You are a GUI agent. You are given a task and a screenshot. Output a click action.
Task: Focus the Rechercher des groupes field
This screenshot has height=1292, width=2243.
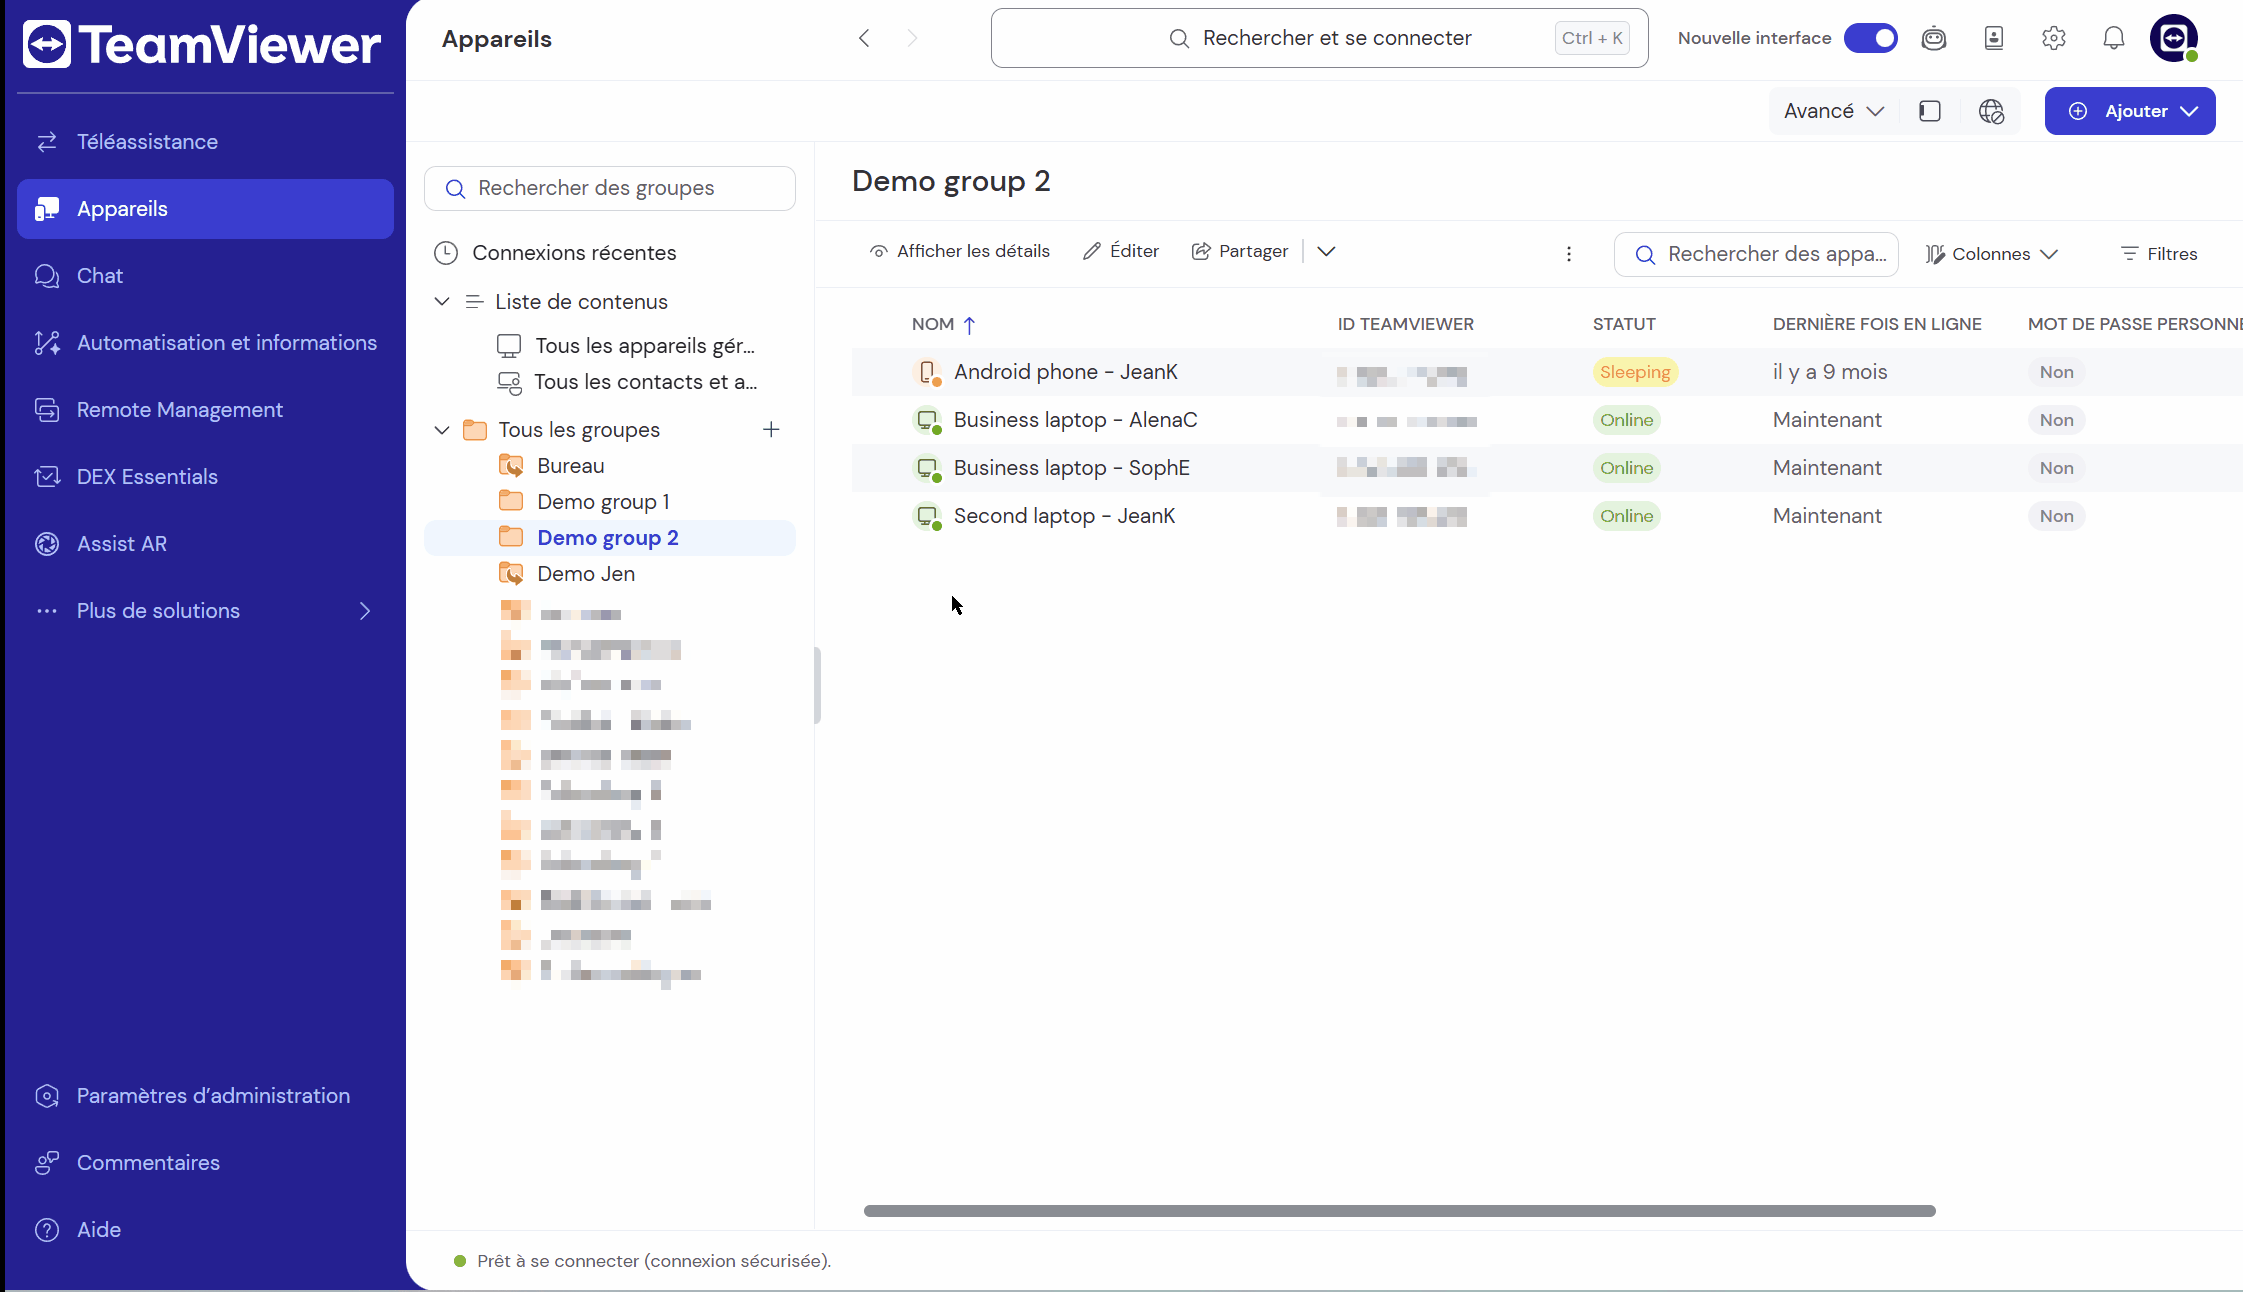(x=610, y=188)
